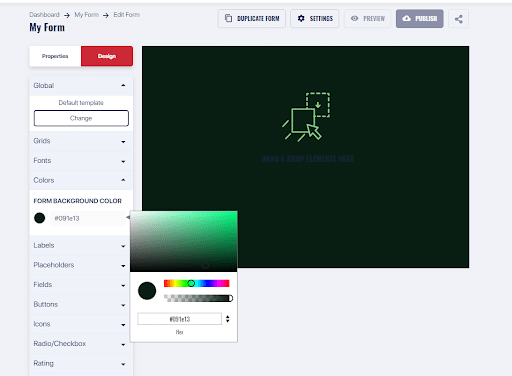Expand the Labels section
Image resolution: width=512 pixels, height=376 pixels.
coord(81,246)
